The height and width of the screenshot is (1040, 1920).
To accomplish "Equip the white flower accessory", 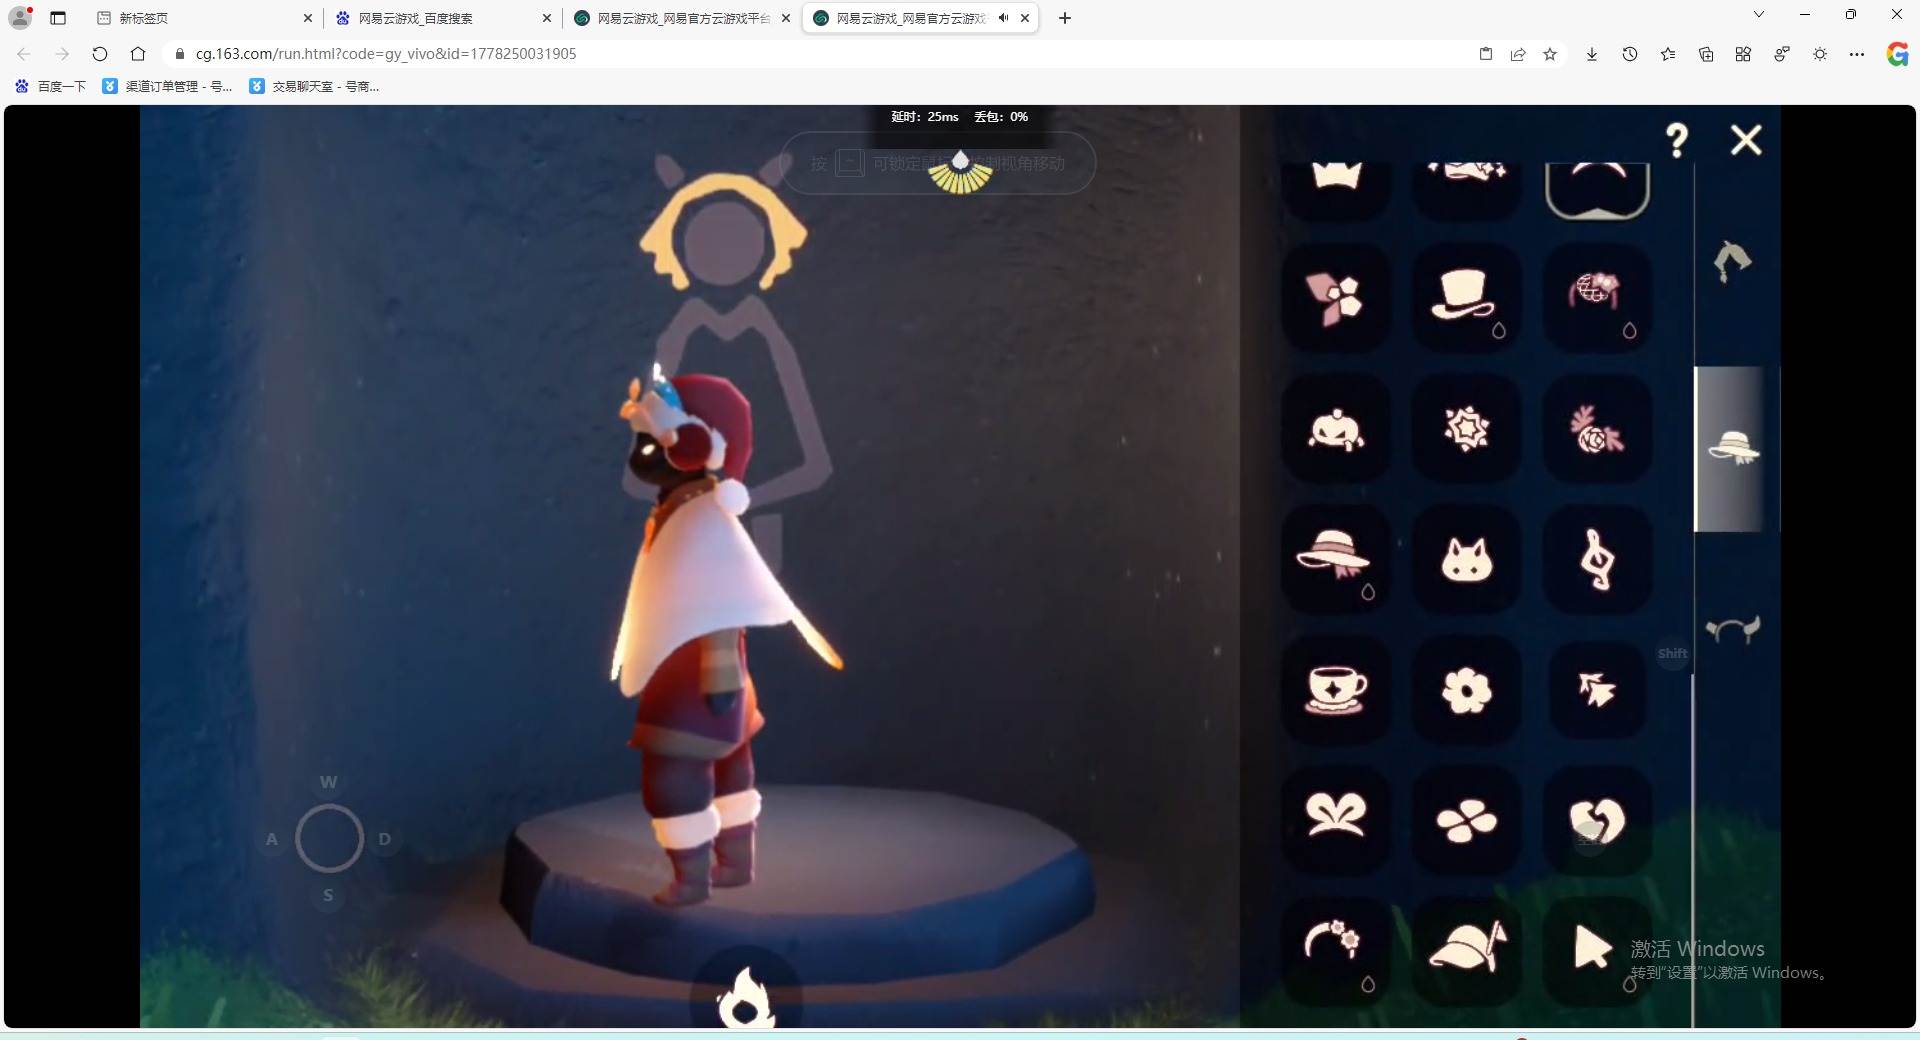I will pos(1467,689).
